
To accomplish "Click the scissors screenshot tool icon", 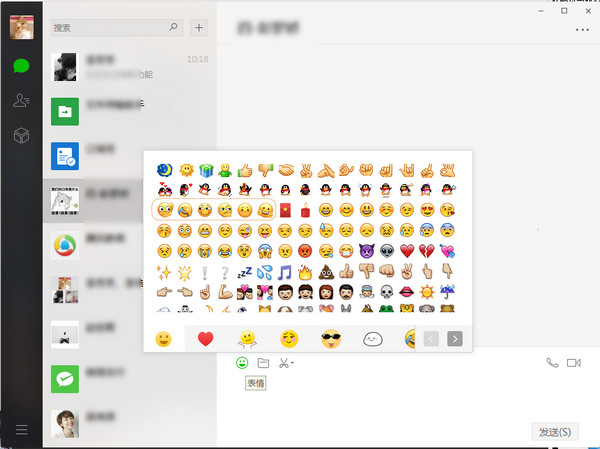I will pos(283,363).
